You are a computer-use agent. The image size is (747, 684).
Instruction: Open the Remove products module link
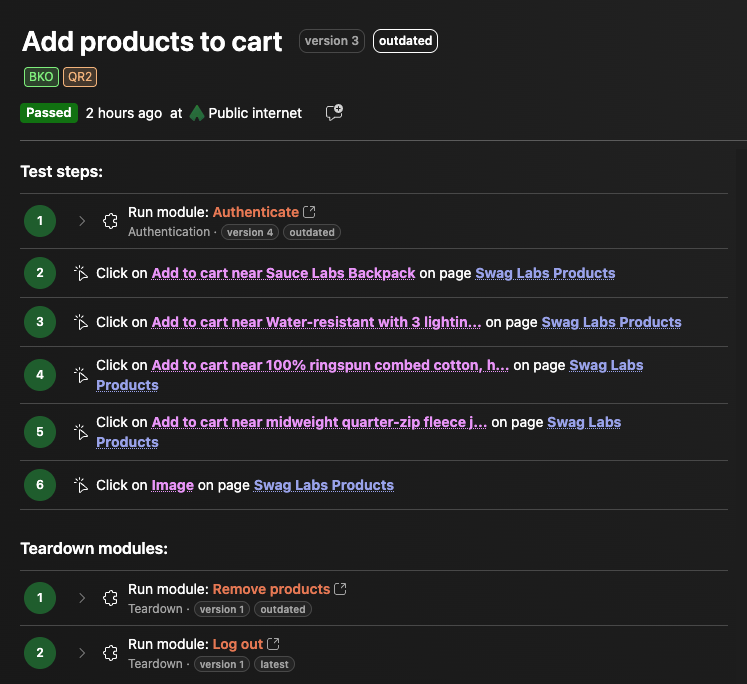(271, 589)
